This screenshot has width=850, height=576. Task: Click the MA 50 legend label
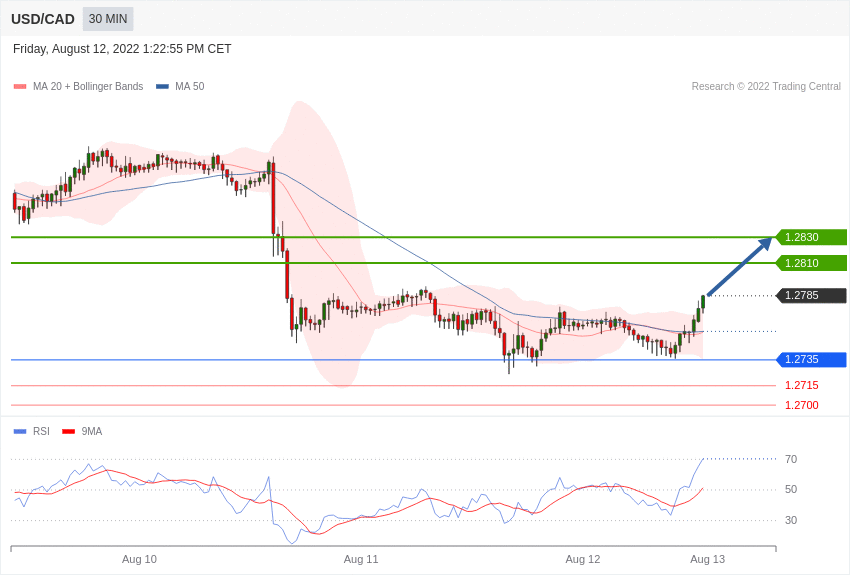[190, 86]
